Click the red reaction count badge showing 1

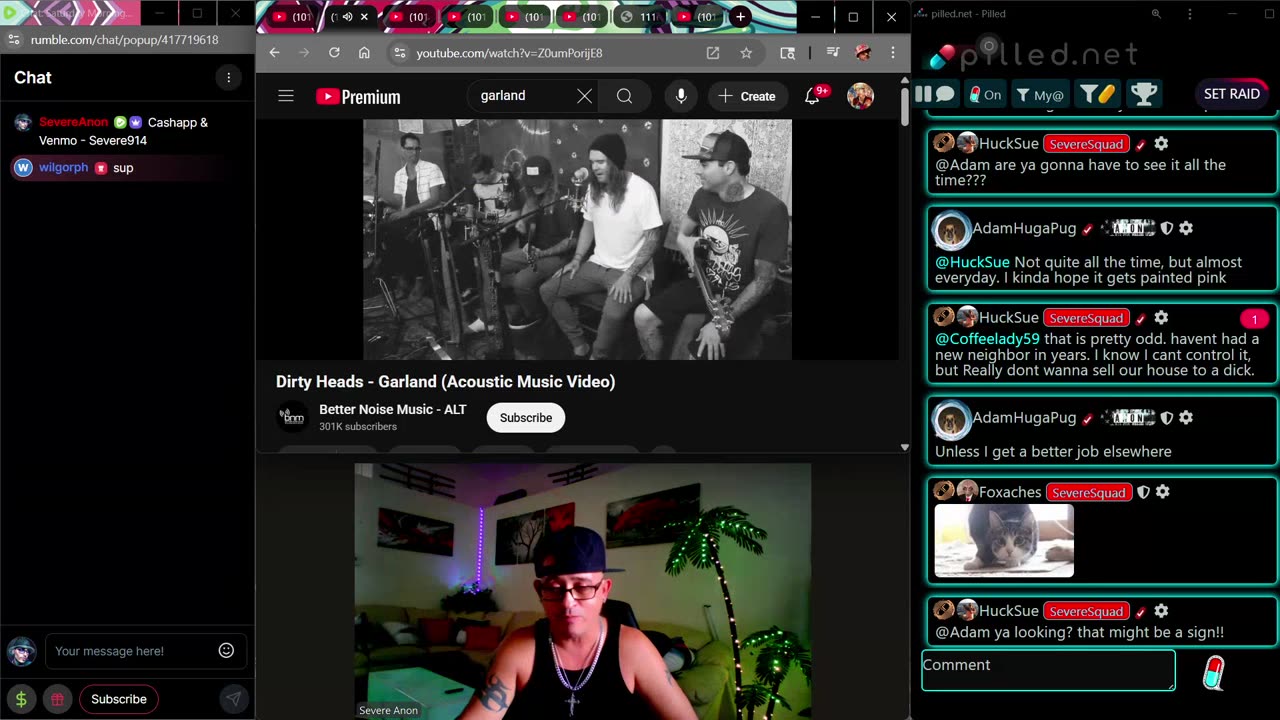tap(1254, 319)
